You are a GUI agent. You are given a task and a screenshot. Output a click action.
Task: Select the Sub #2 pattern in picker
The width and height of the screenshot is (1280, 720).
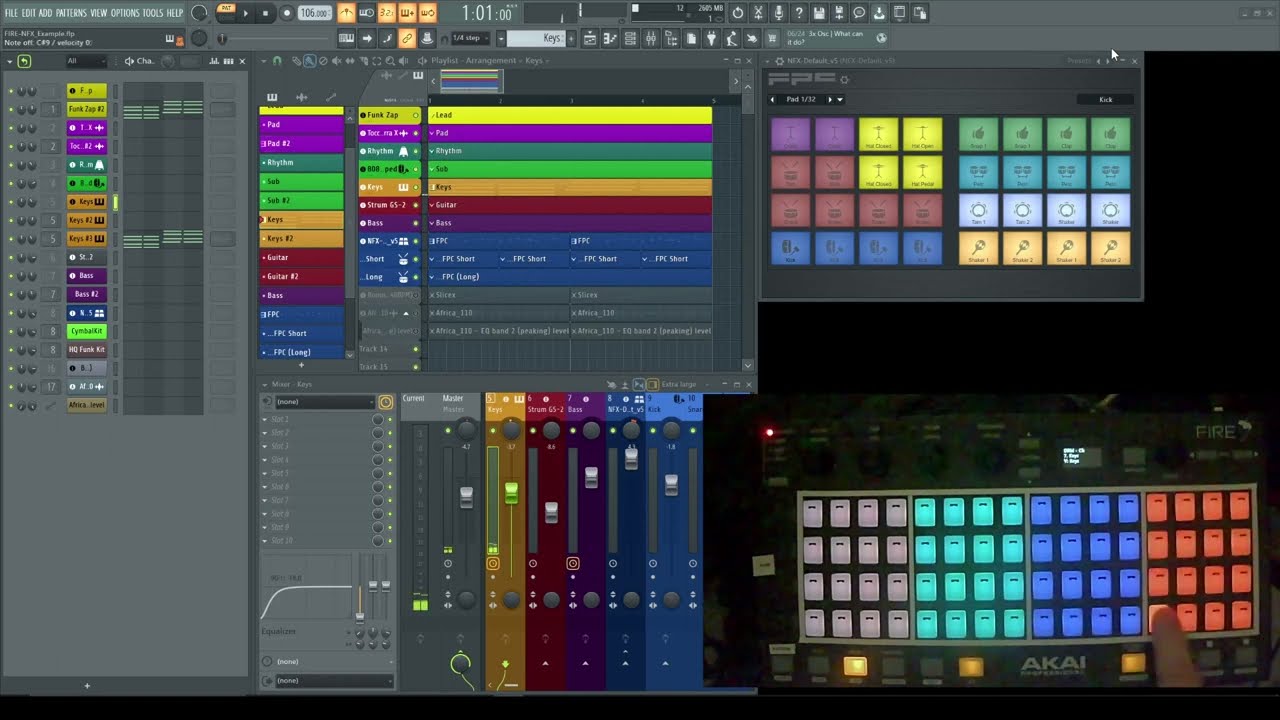[302, 200]
